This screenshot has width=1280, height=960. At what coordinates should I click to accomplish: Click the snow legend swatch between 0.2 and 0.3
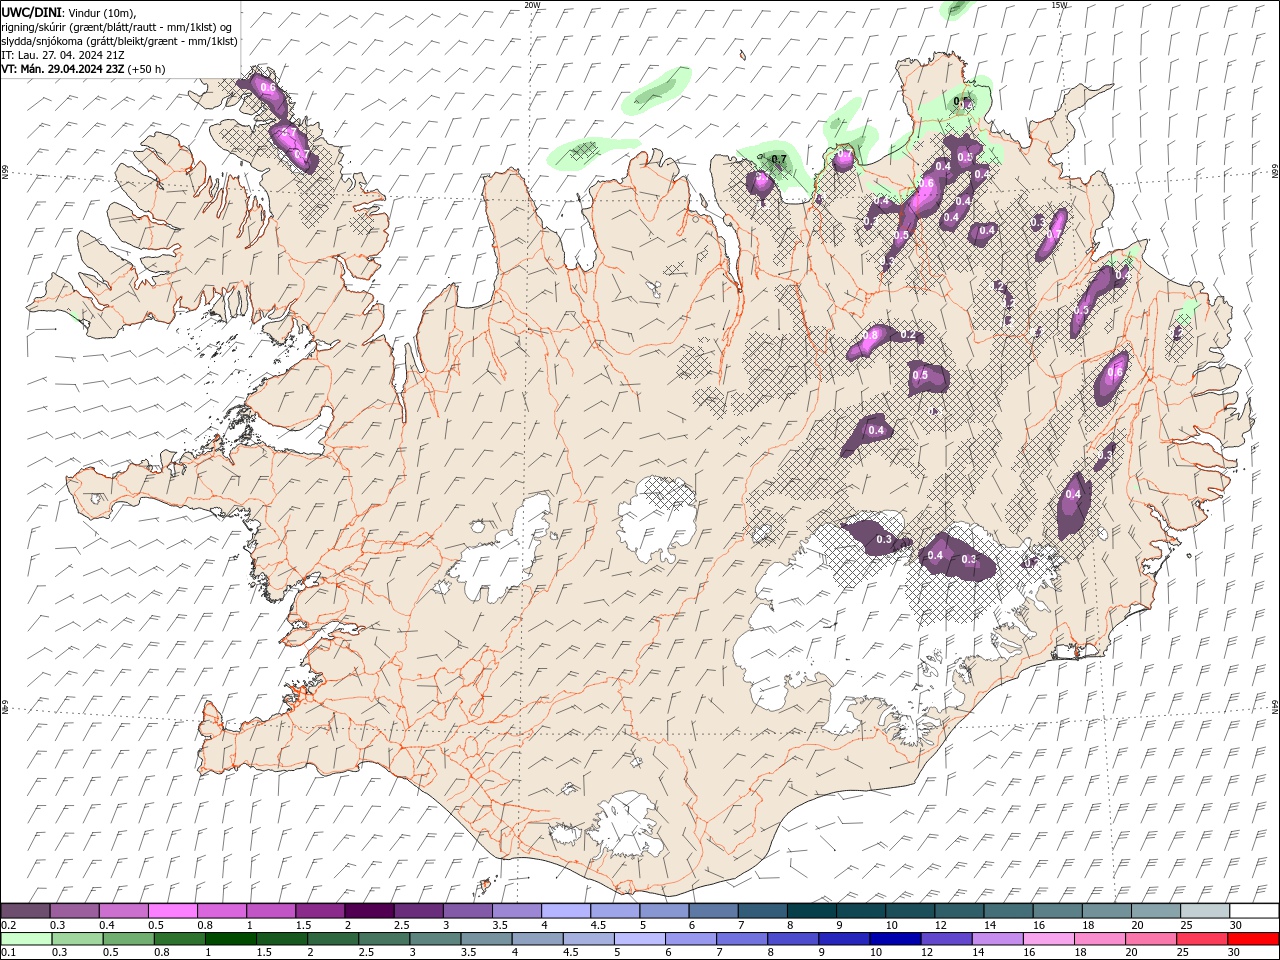[25, 911]
